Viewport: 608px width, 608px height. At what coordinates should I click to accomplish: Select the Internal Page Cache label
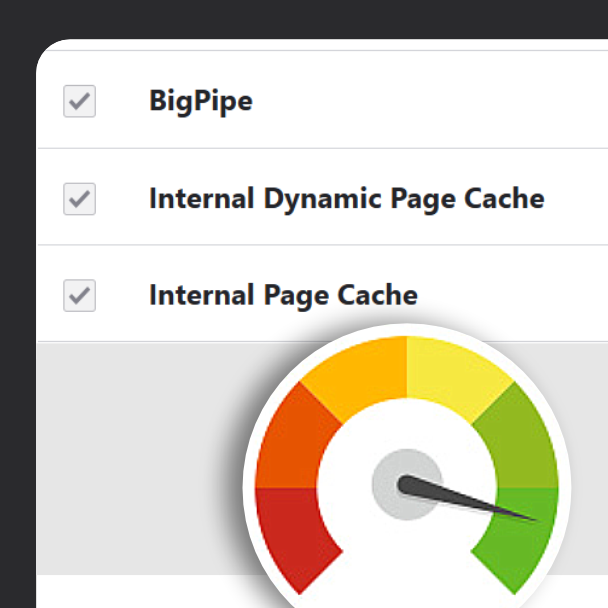pos(283,295)
